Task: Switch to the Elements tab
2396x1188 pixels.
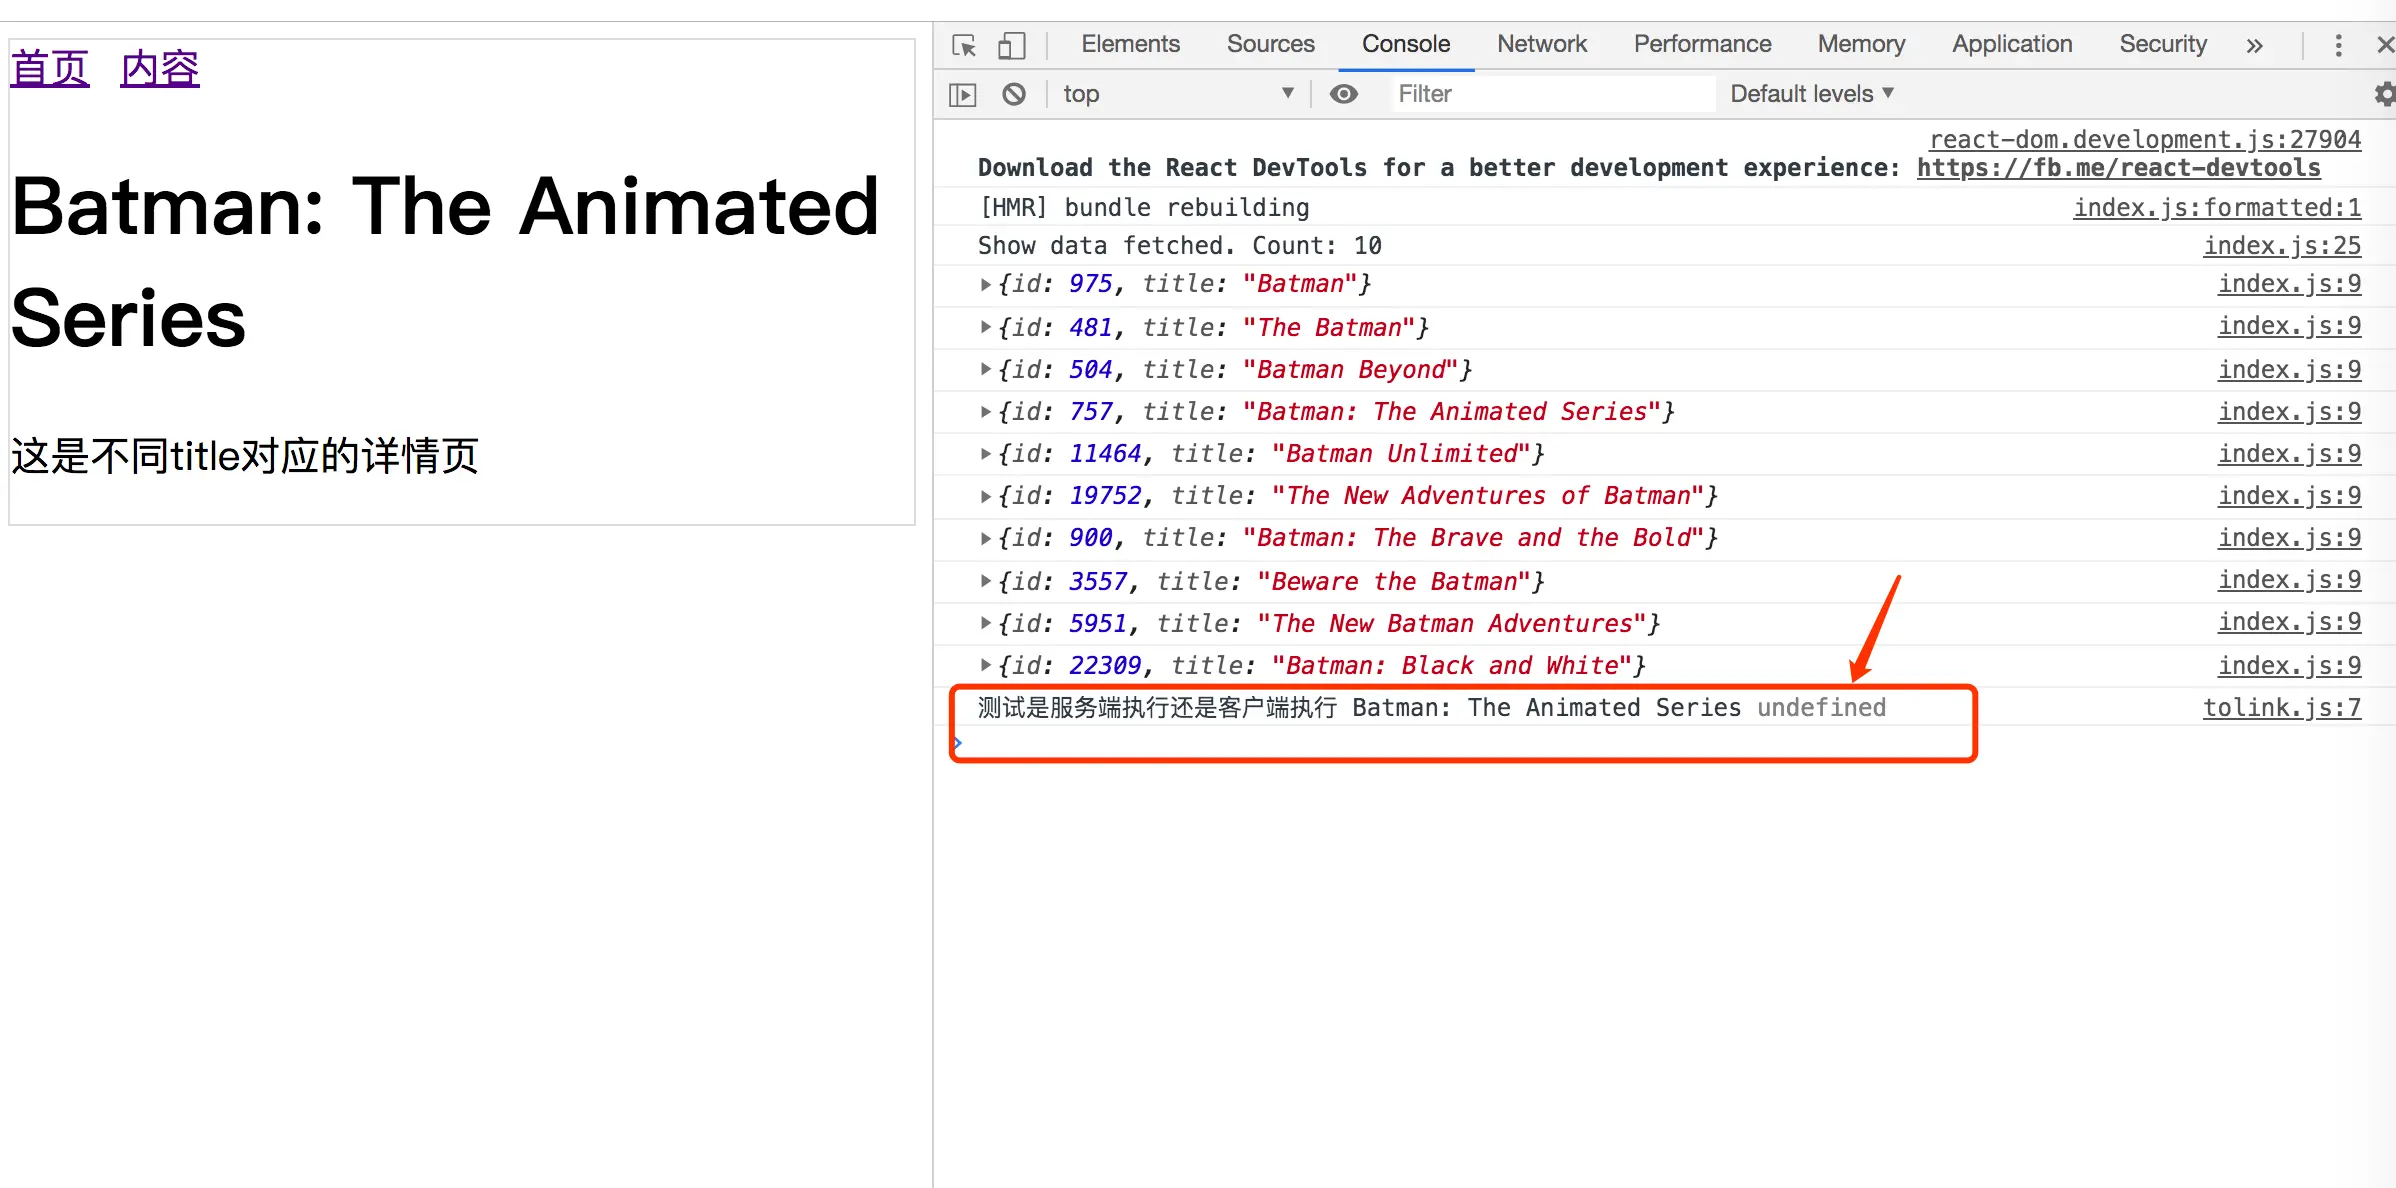Action: click(x=1130, y=44)
